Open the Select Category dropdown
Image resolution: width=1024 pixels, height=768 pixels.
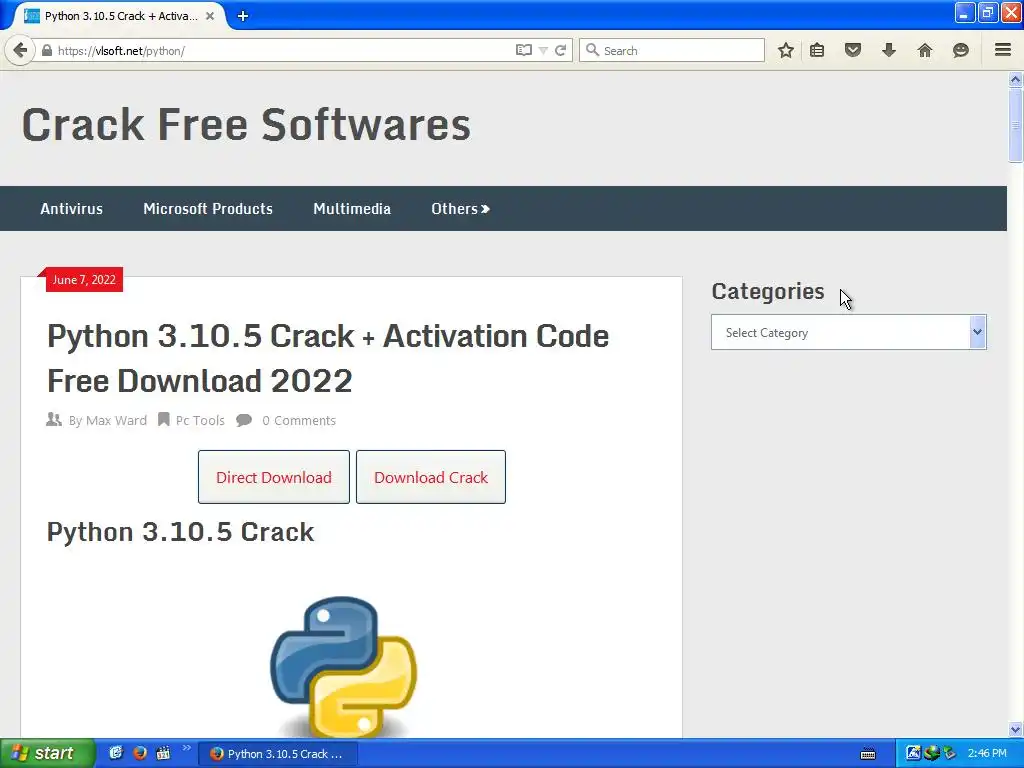[x=848, y=332]
